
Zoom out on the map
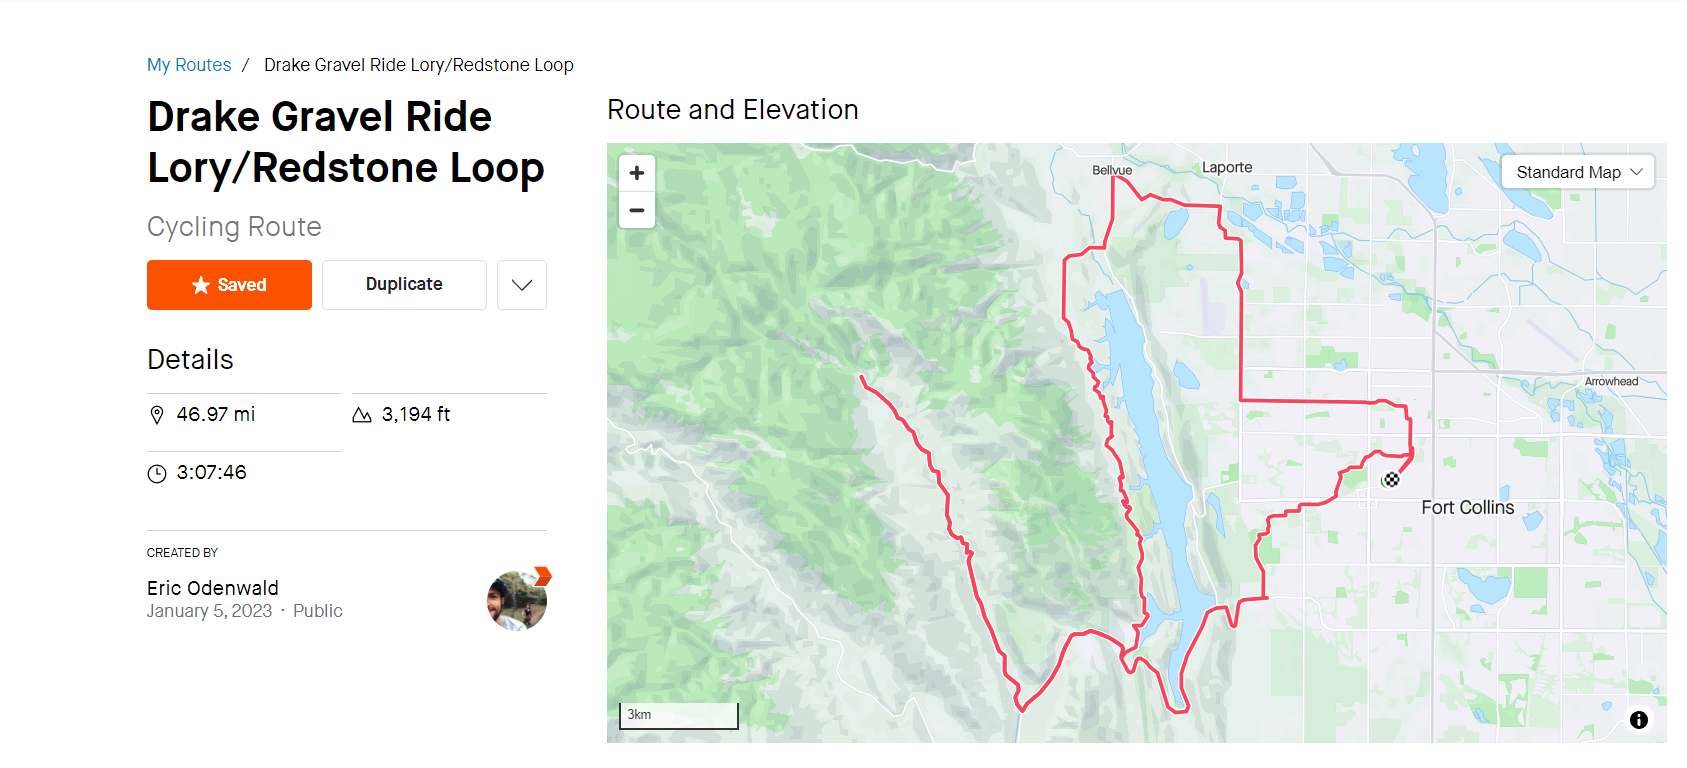click(637, 210)
